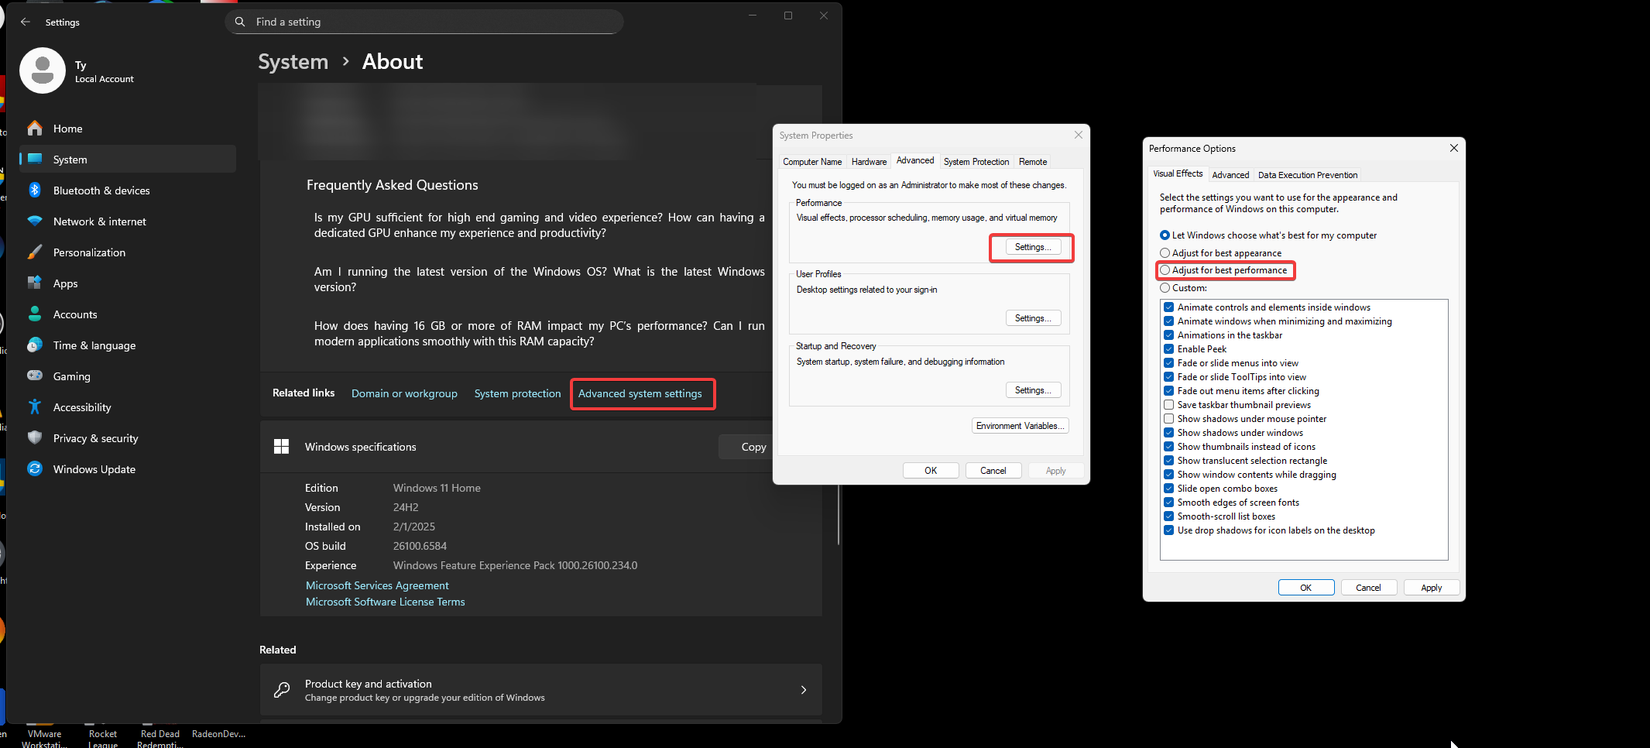Close the System Properties dialog with X
This screenshot has height=748, width=1650.
click(1078, 135)
